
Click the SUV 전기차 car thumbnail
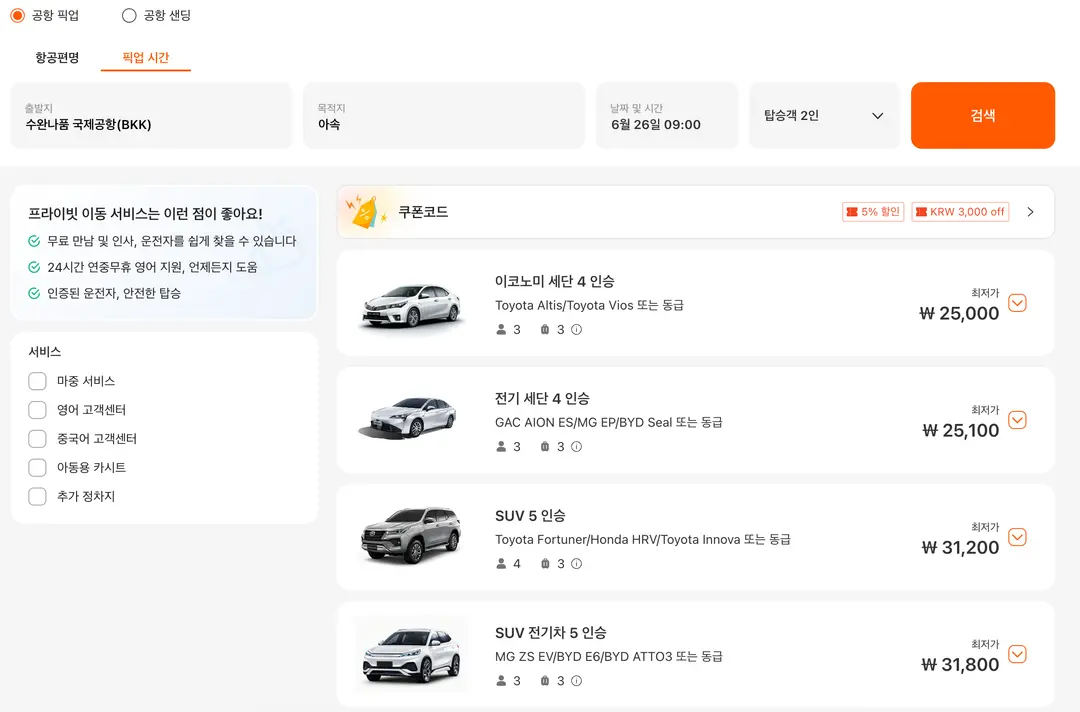[411, 655]
